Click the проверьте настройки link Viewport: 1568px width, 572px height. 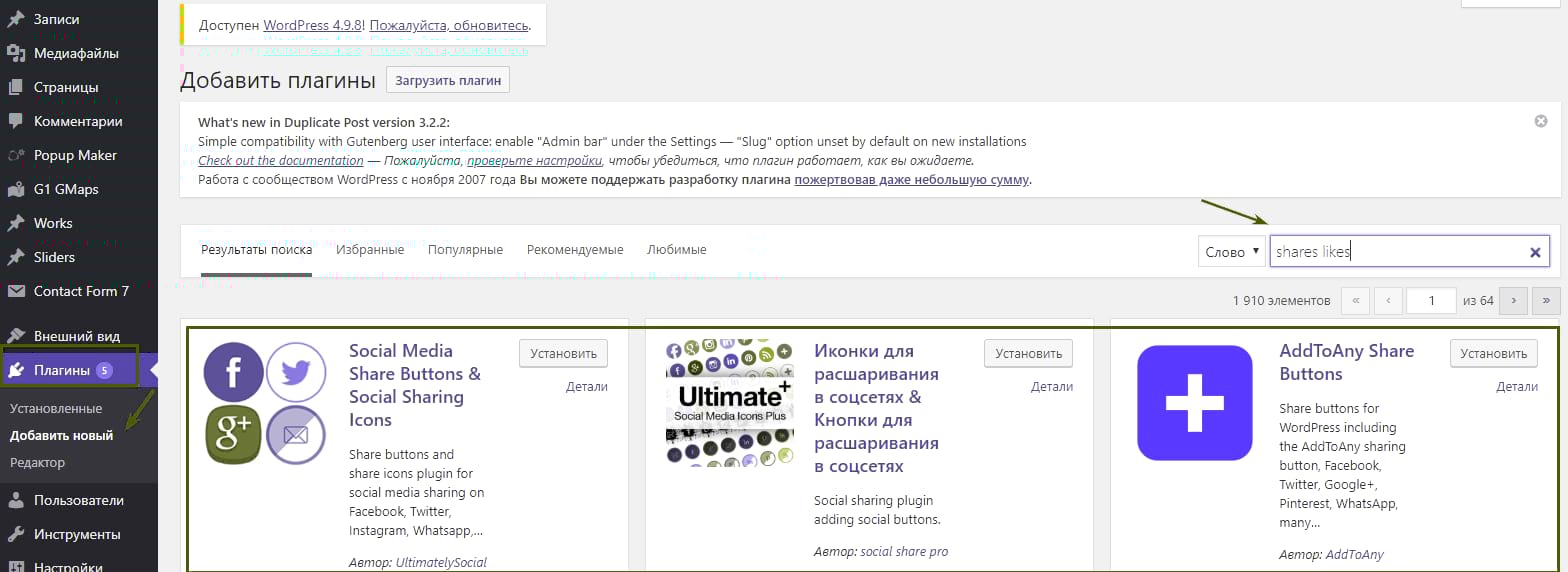pos(534,161)
